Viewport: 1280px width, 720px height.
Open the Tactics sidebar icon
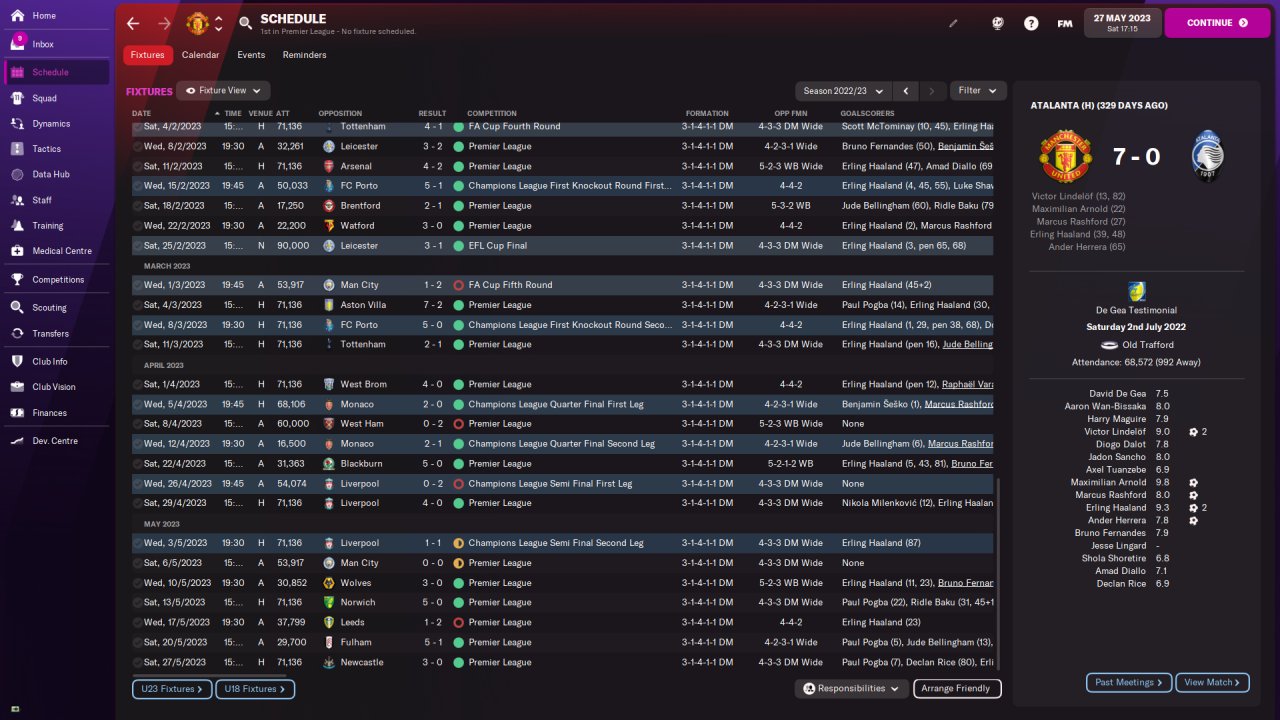17,148
